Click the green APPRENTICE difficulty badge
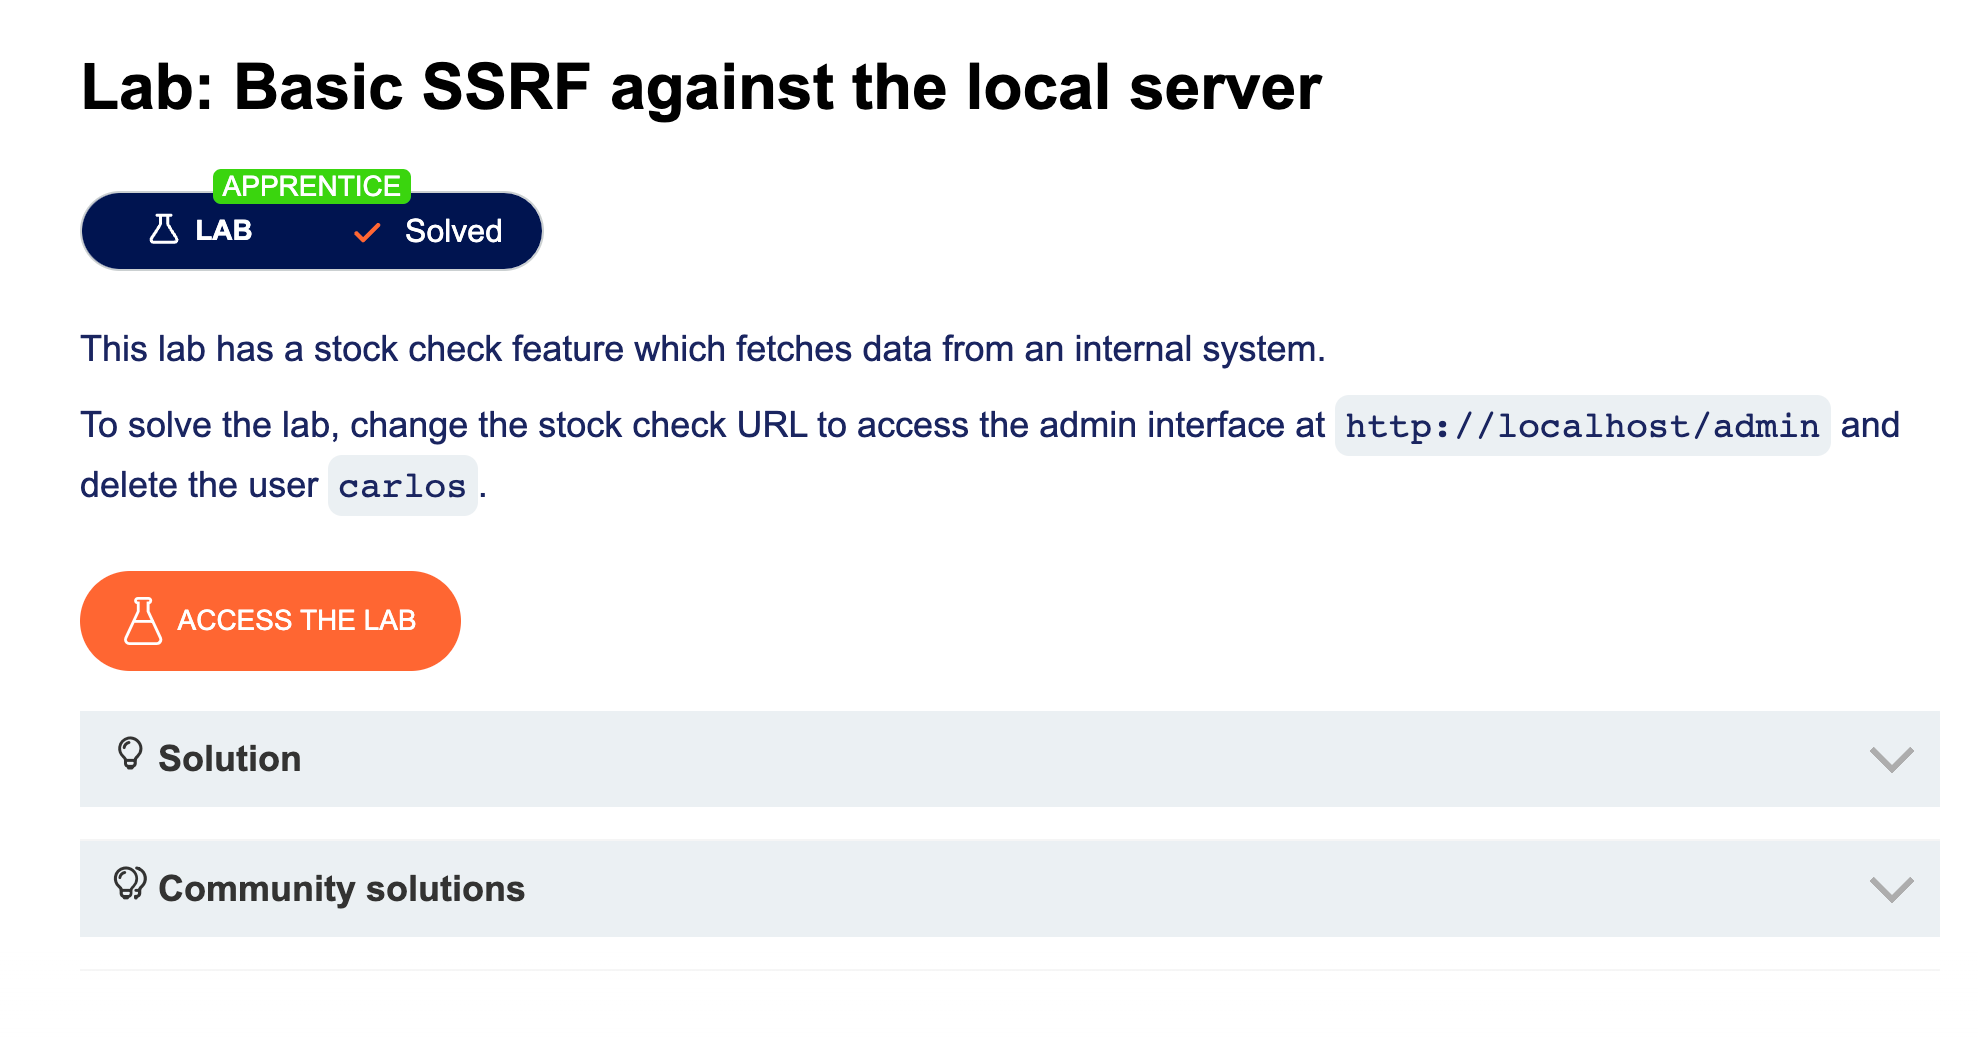The height and width of the screenshot is (1038, 1978). 311,186
